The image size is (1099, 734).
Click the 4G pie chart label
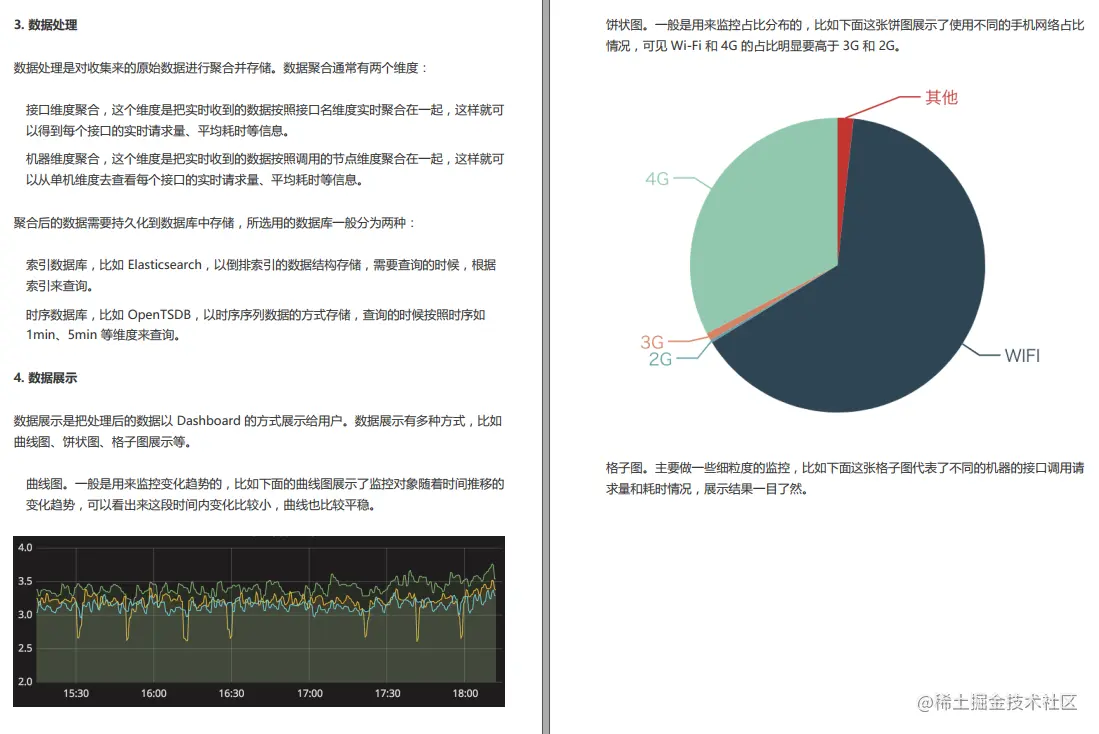657,179
